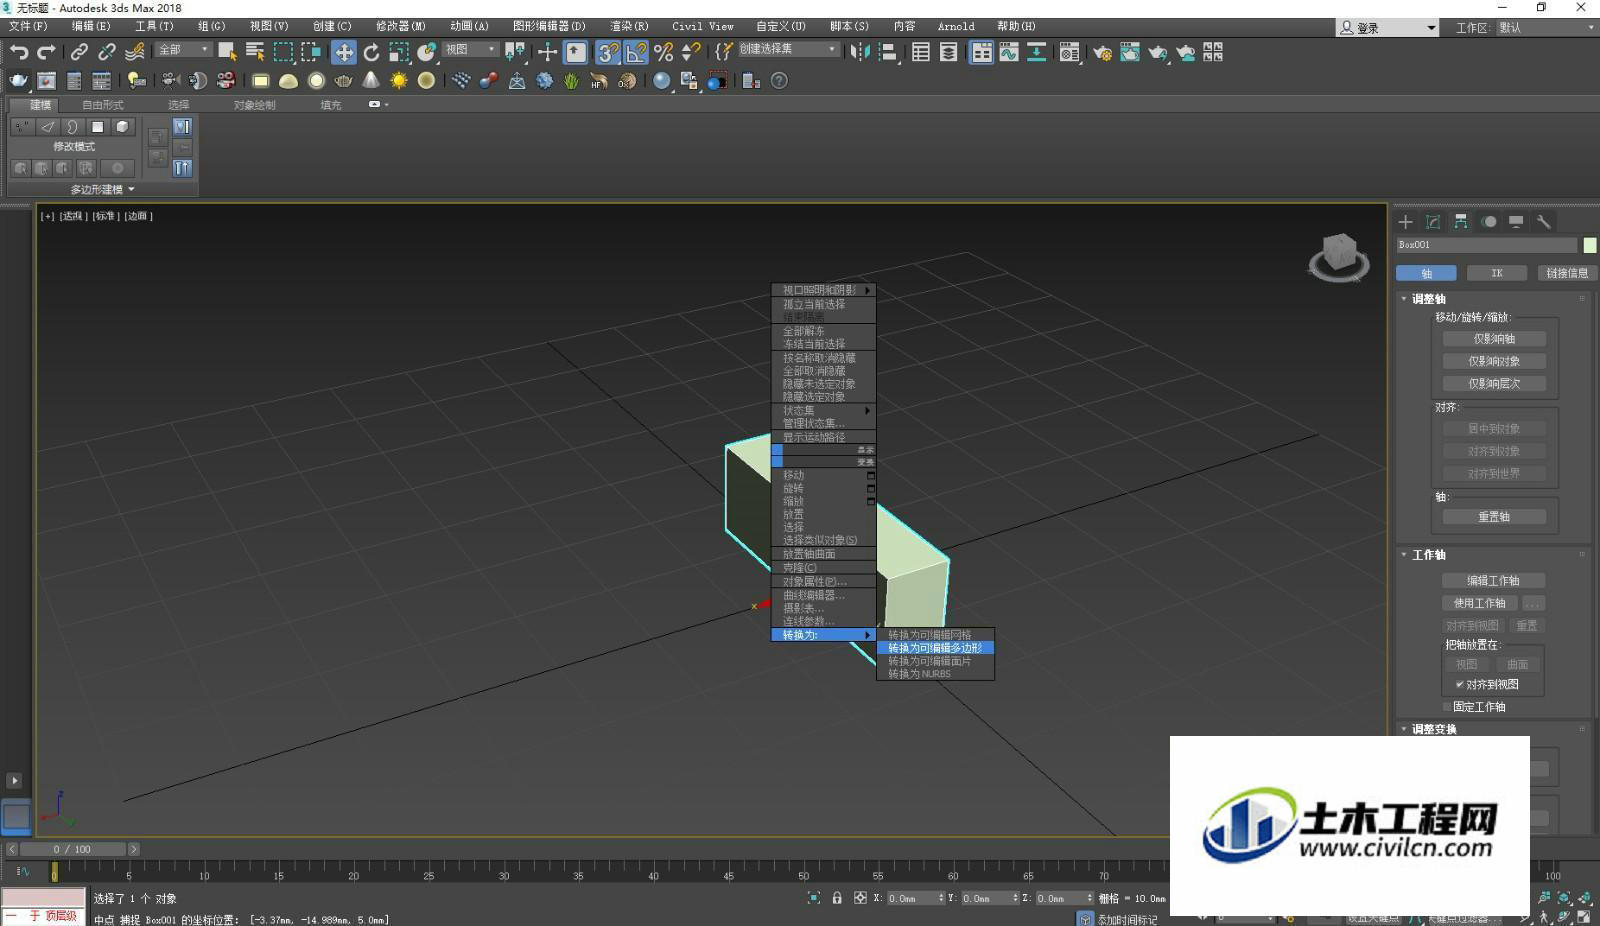This screenshot has width=1600, height=926.
Task: Activate the Select and Scale tool
Action: 399,52
